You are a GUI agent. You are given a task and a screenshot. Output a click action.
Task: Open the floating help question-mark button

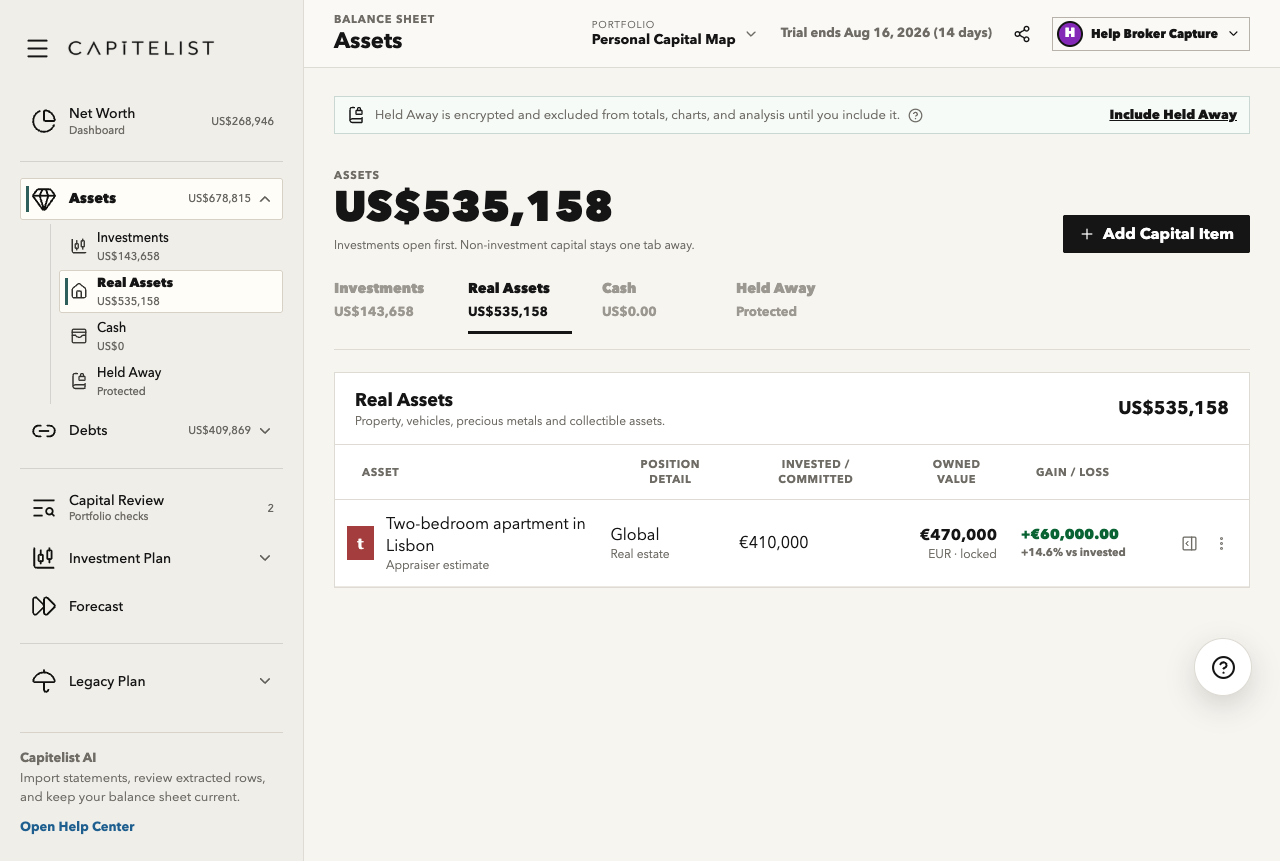click(x=1223, y=667)
